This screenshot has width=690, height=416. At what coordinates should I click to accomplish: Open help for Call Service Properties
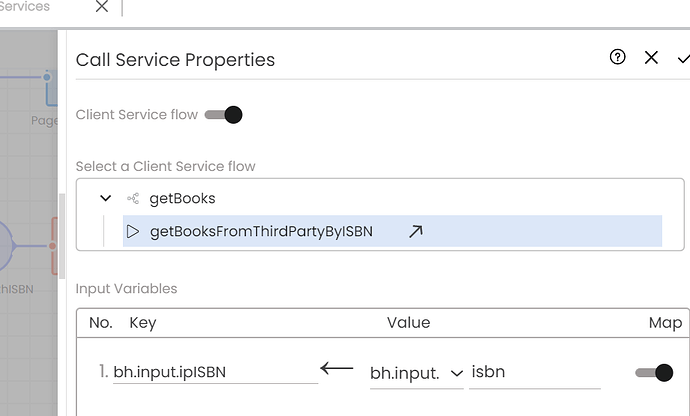617,57
